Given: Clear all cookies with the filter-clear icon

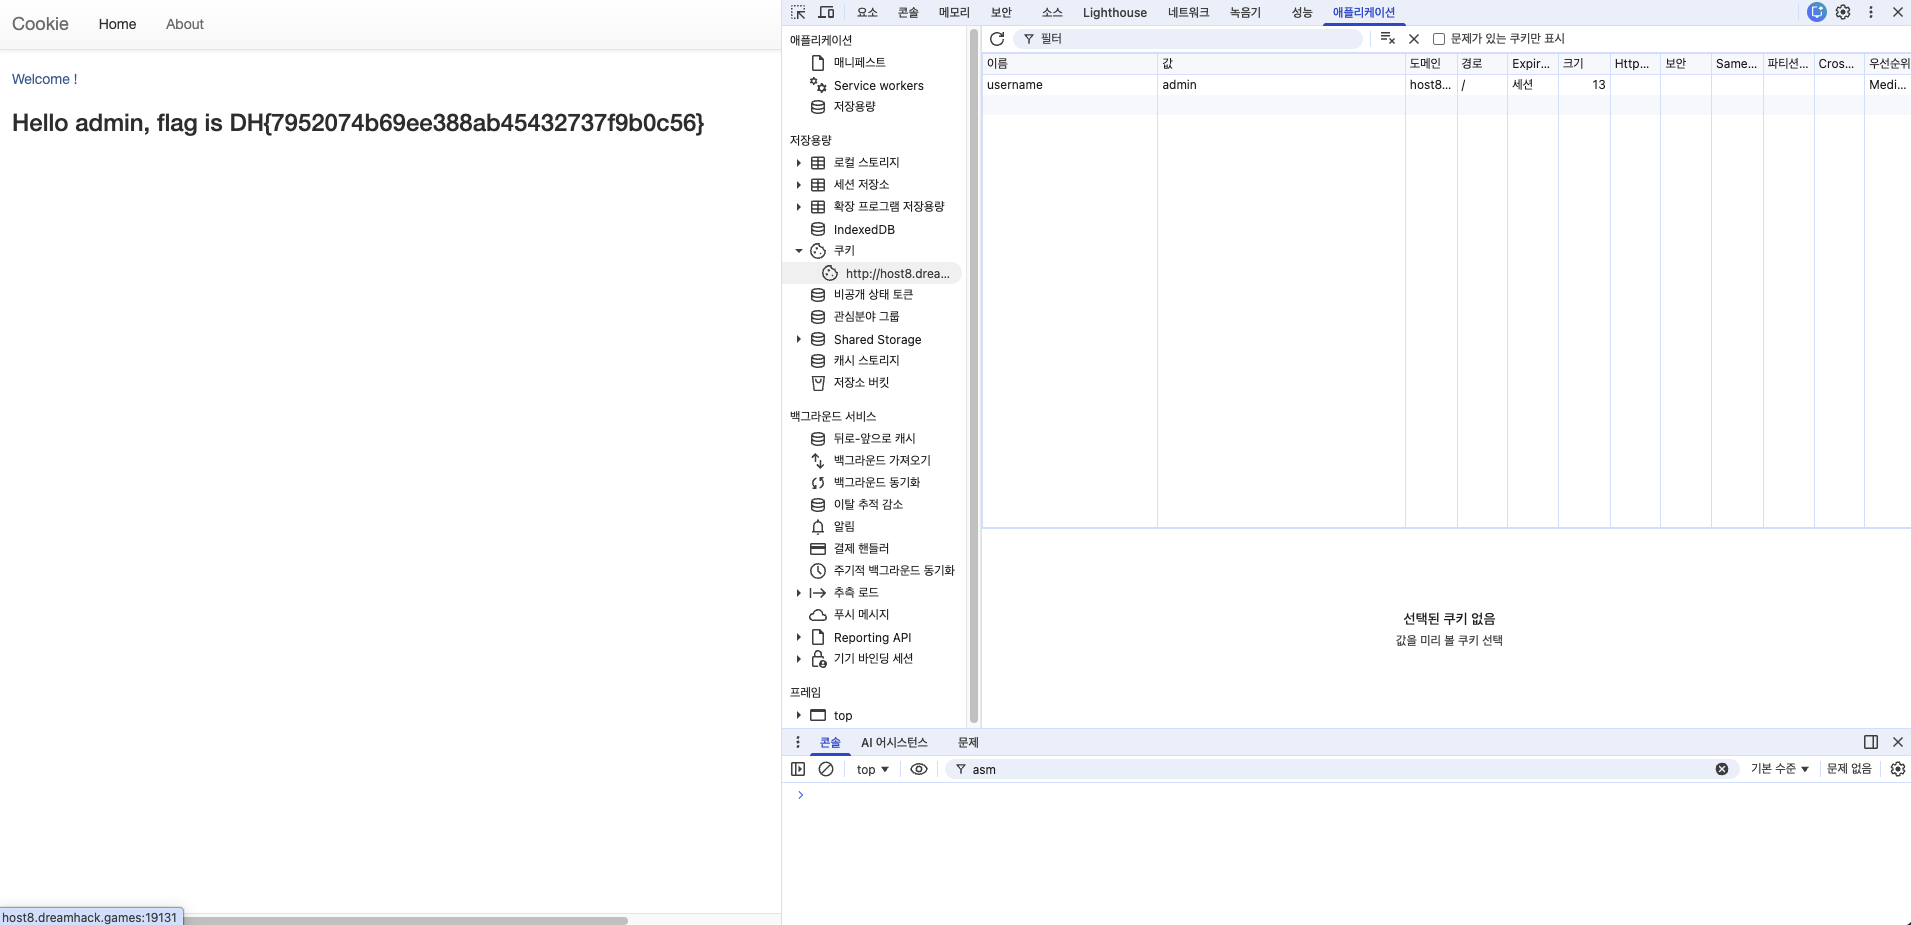Looking at the screenshot, I should [1388, 39].
